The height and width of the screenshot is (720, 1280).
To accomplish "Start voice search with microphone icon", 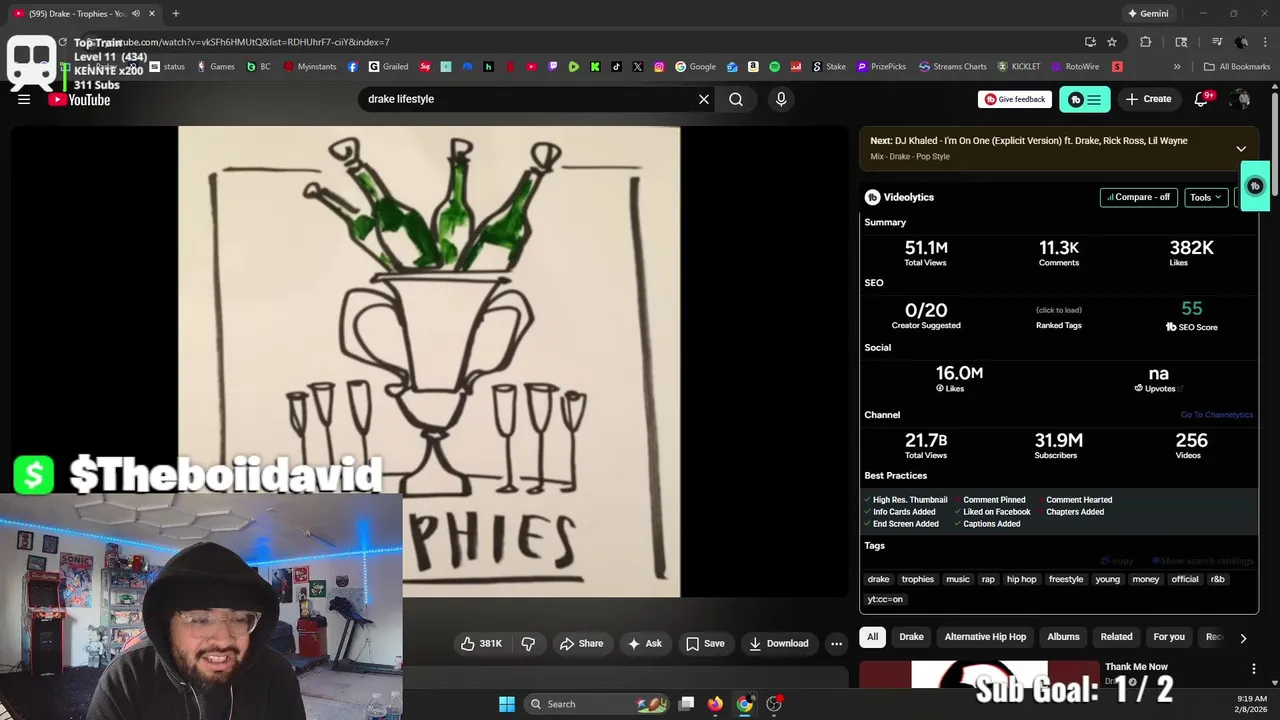I will pyautogui.click(x=781, y=99).
